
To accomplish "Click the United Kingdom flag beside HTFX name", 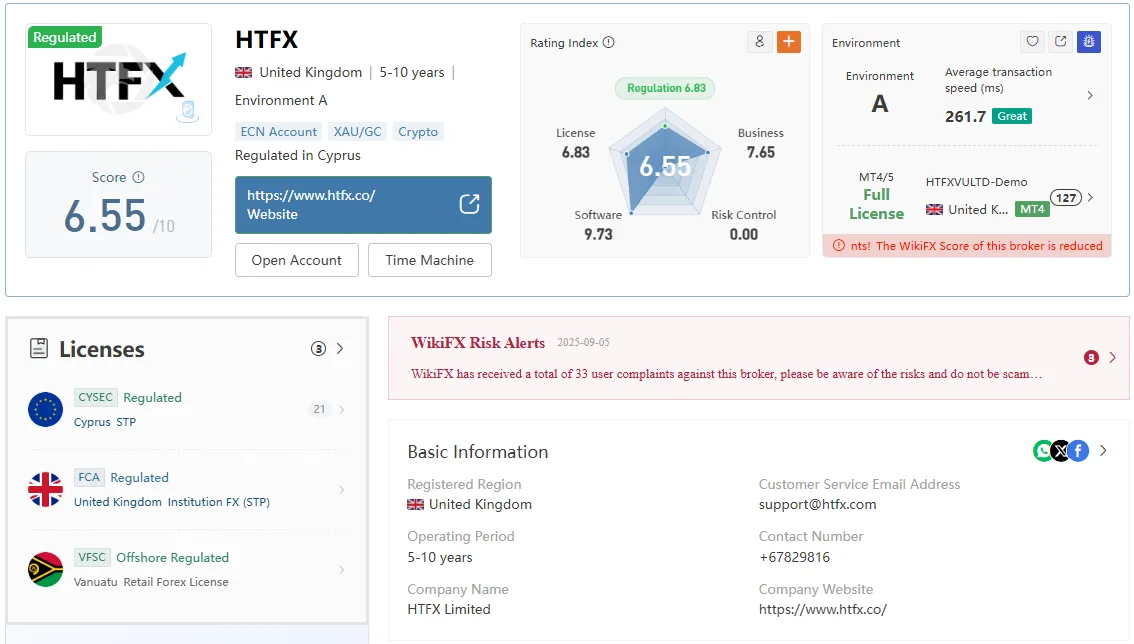I will click(244, 72).
